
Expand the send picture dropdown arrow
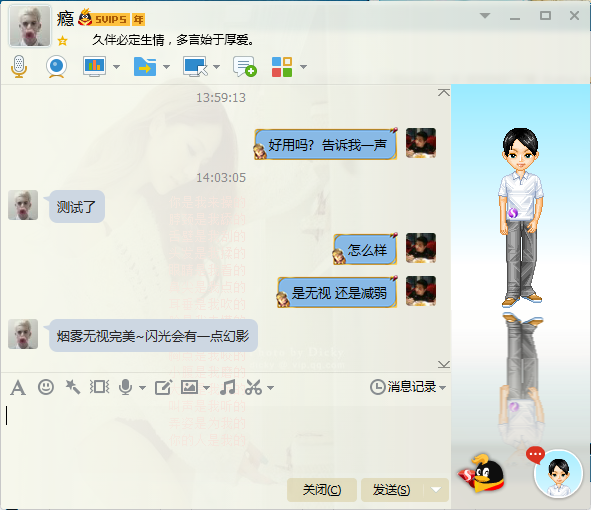tap(206, 387)
